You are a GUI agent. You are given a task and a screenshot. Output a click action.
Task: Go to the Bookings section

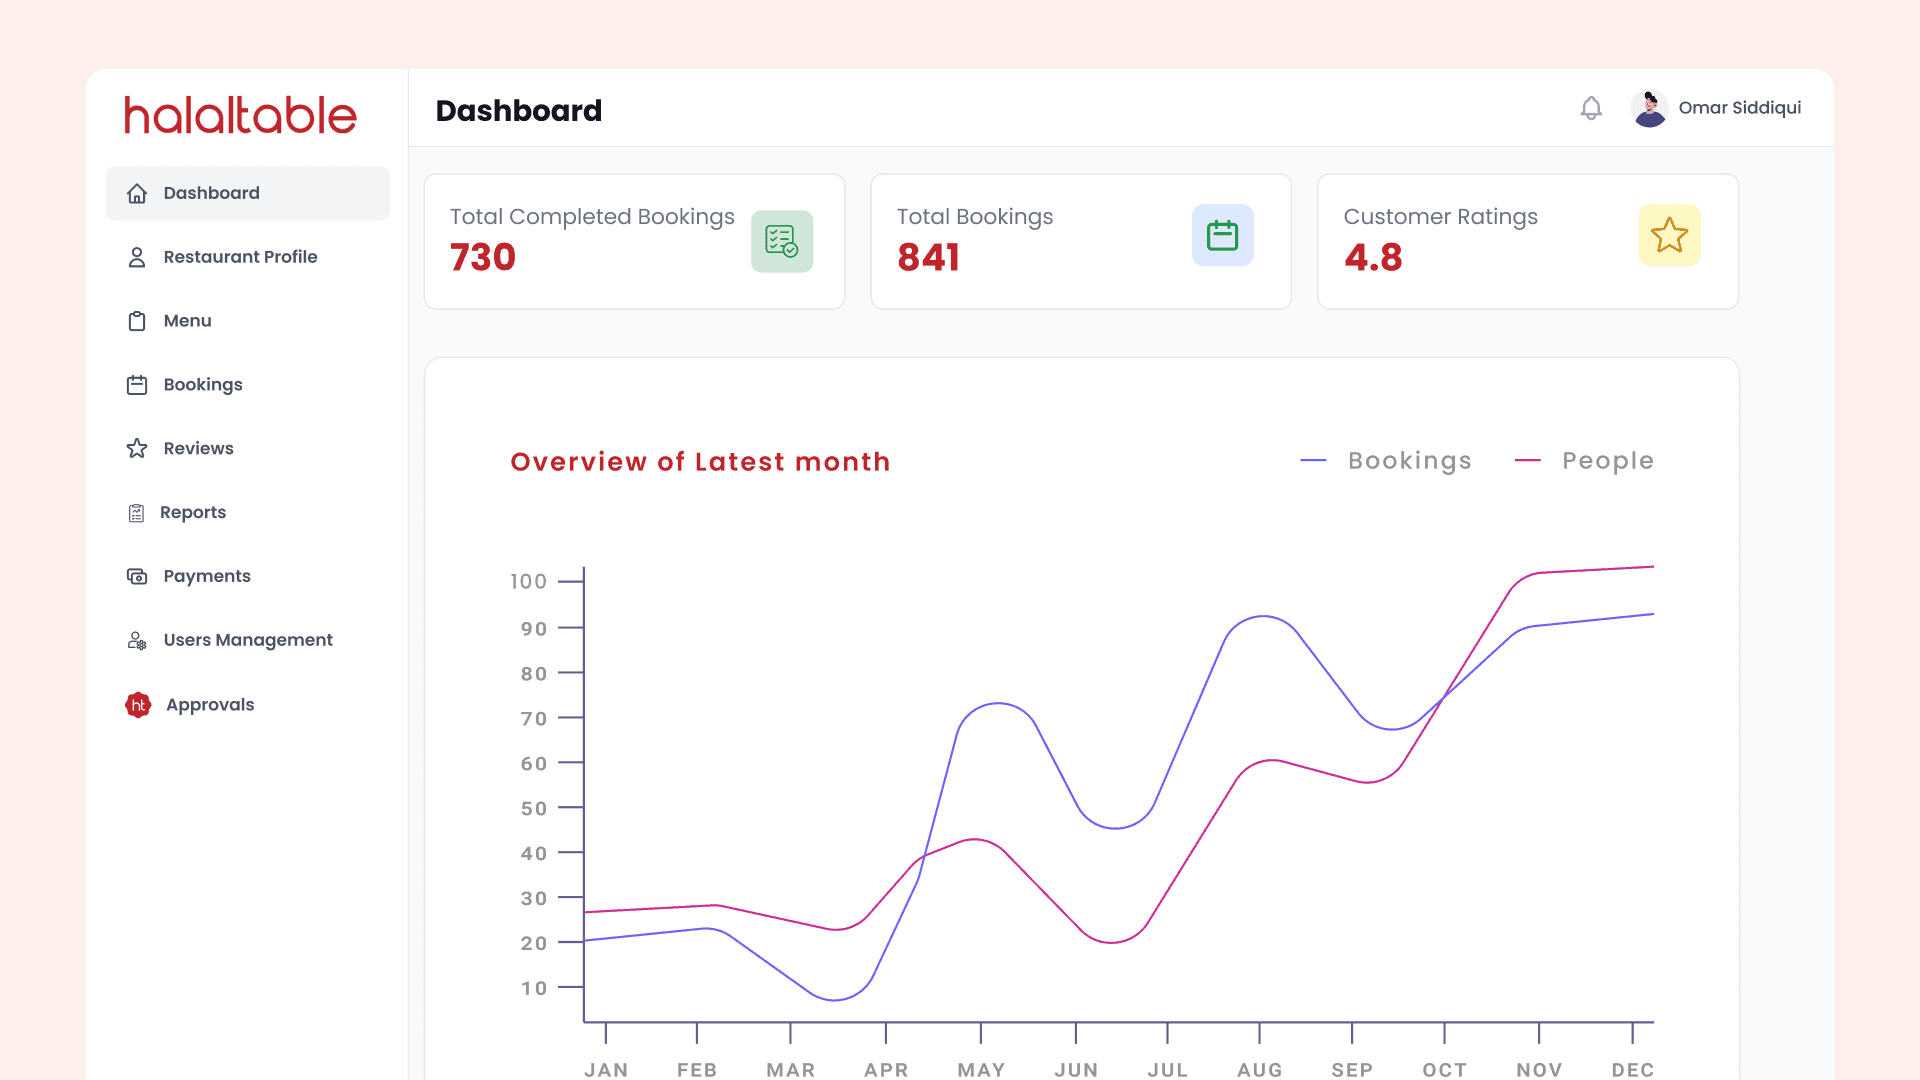click(x=203, y=385)
